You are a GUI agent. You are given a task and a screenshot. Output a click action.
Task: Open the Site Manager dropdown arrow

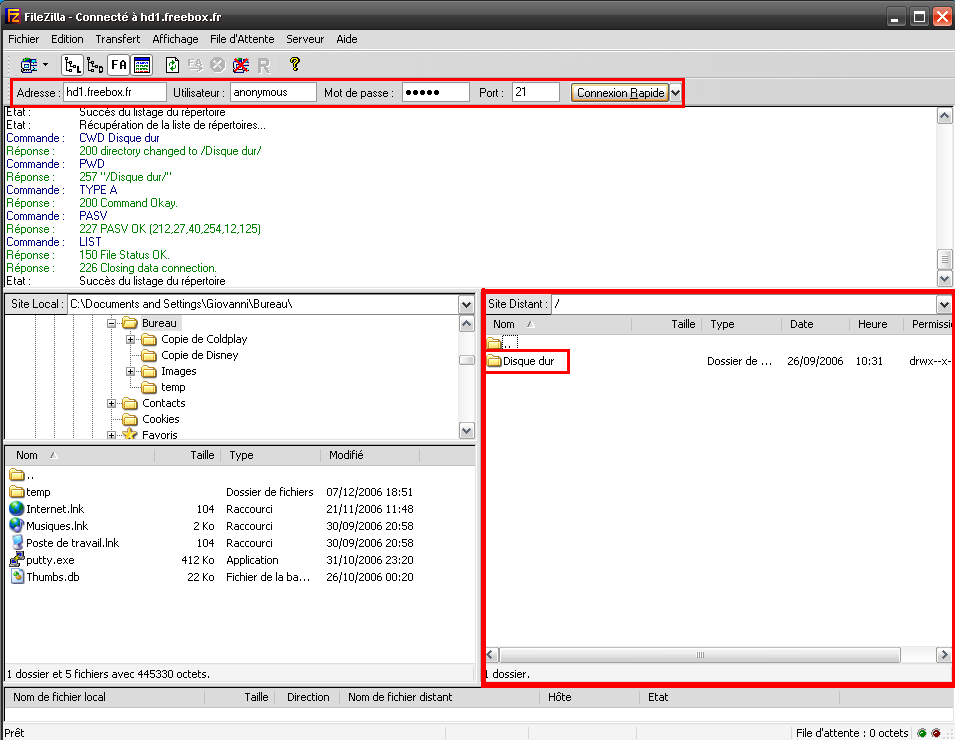46,65
